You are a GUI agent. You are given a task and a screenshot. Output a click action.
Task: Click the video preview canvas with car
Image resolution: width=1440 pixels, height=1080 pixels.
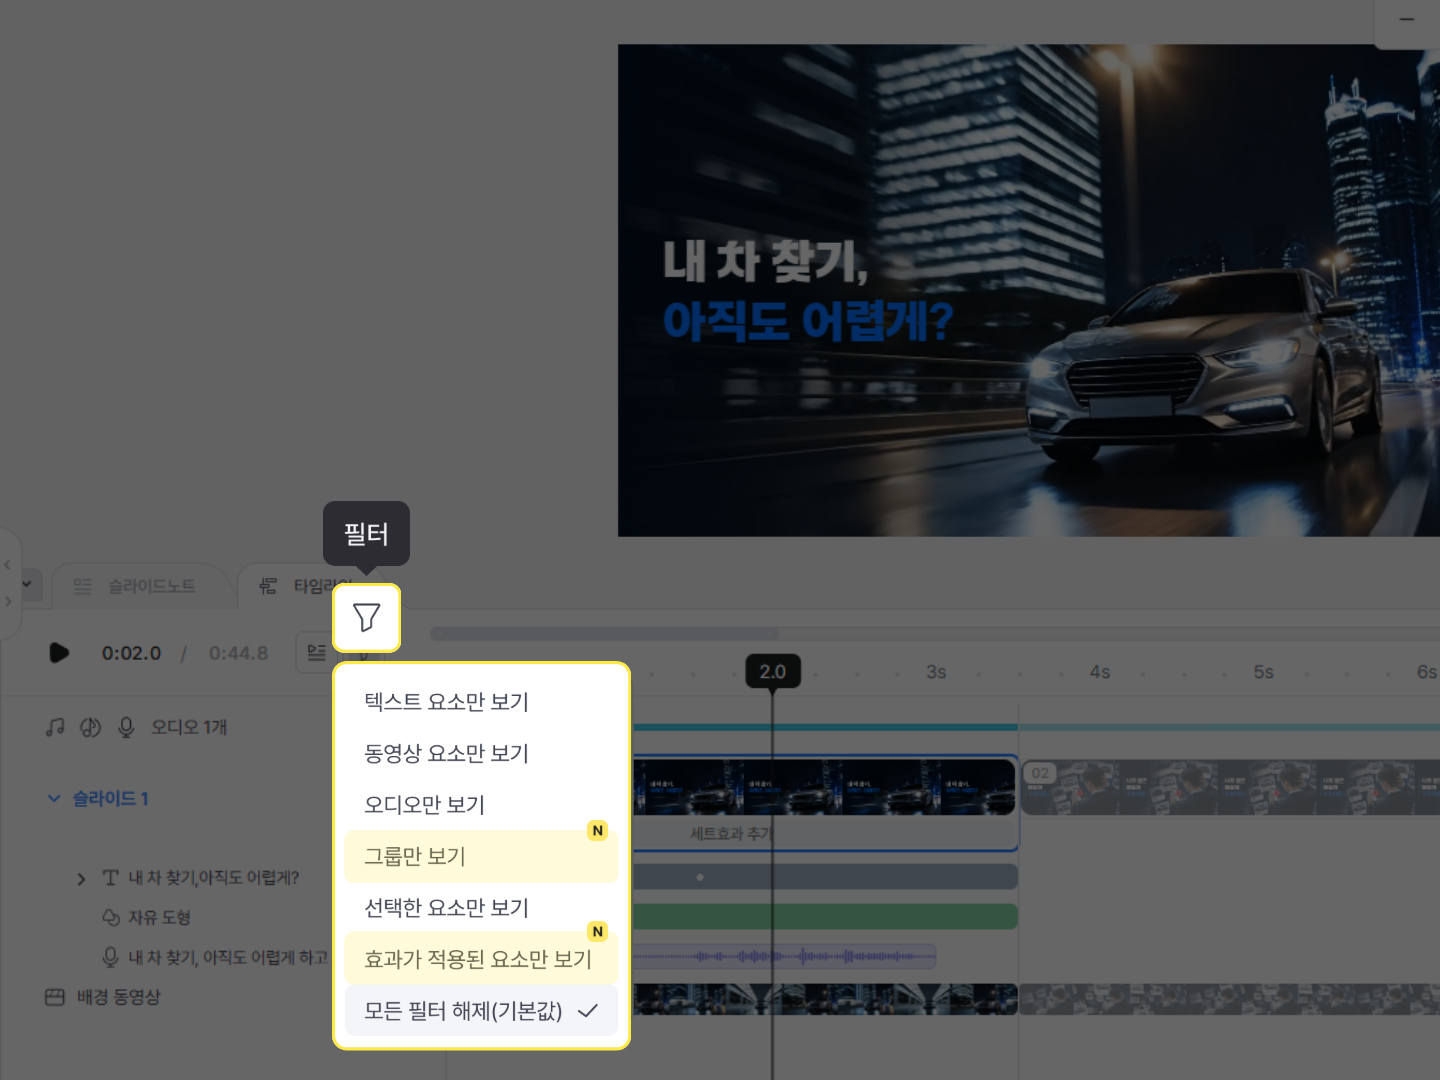(x=1029, y=290)
